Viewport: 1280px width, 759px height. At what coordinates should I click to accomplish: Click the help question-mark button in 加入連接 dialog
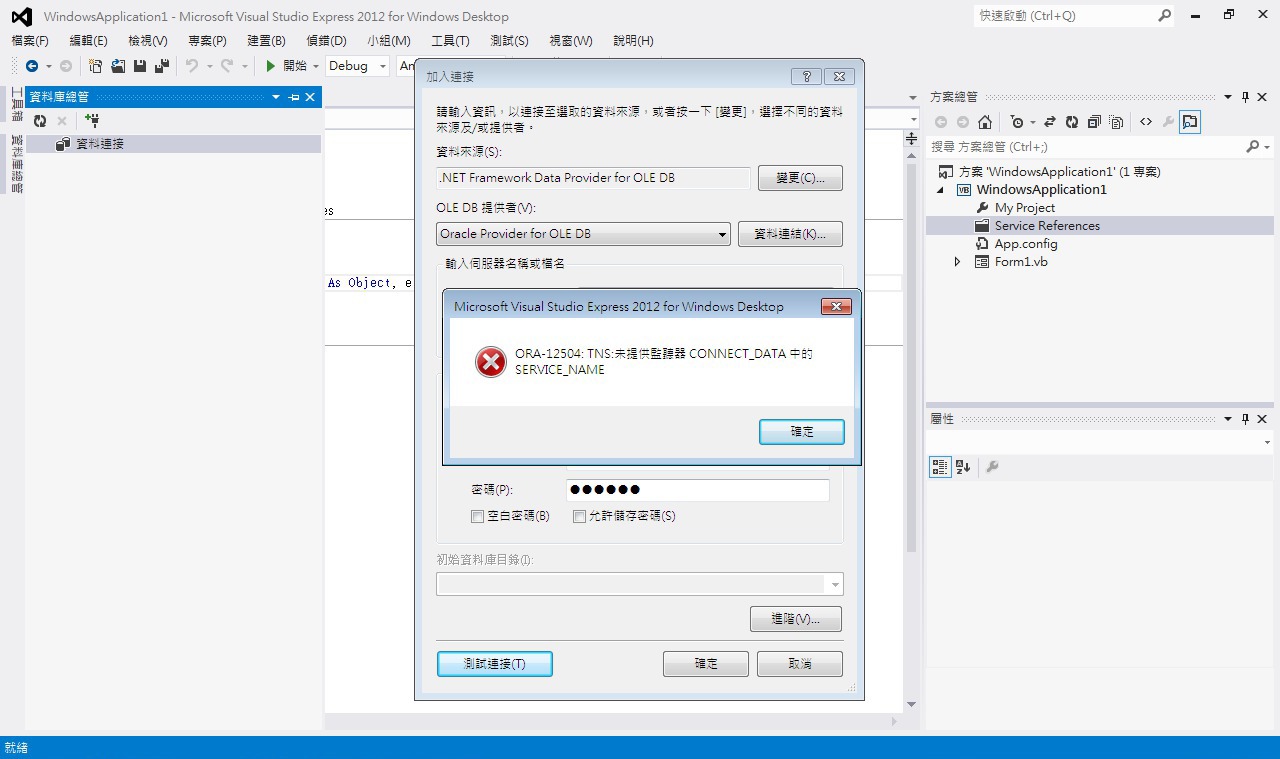(806, 76)
